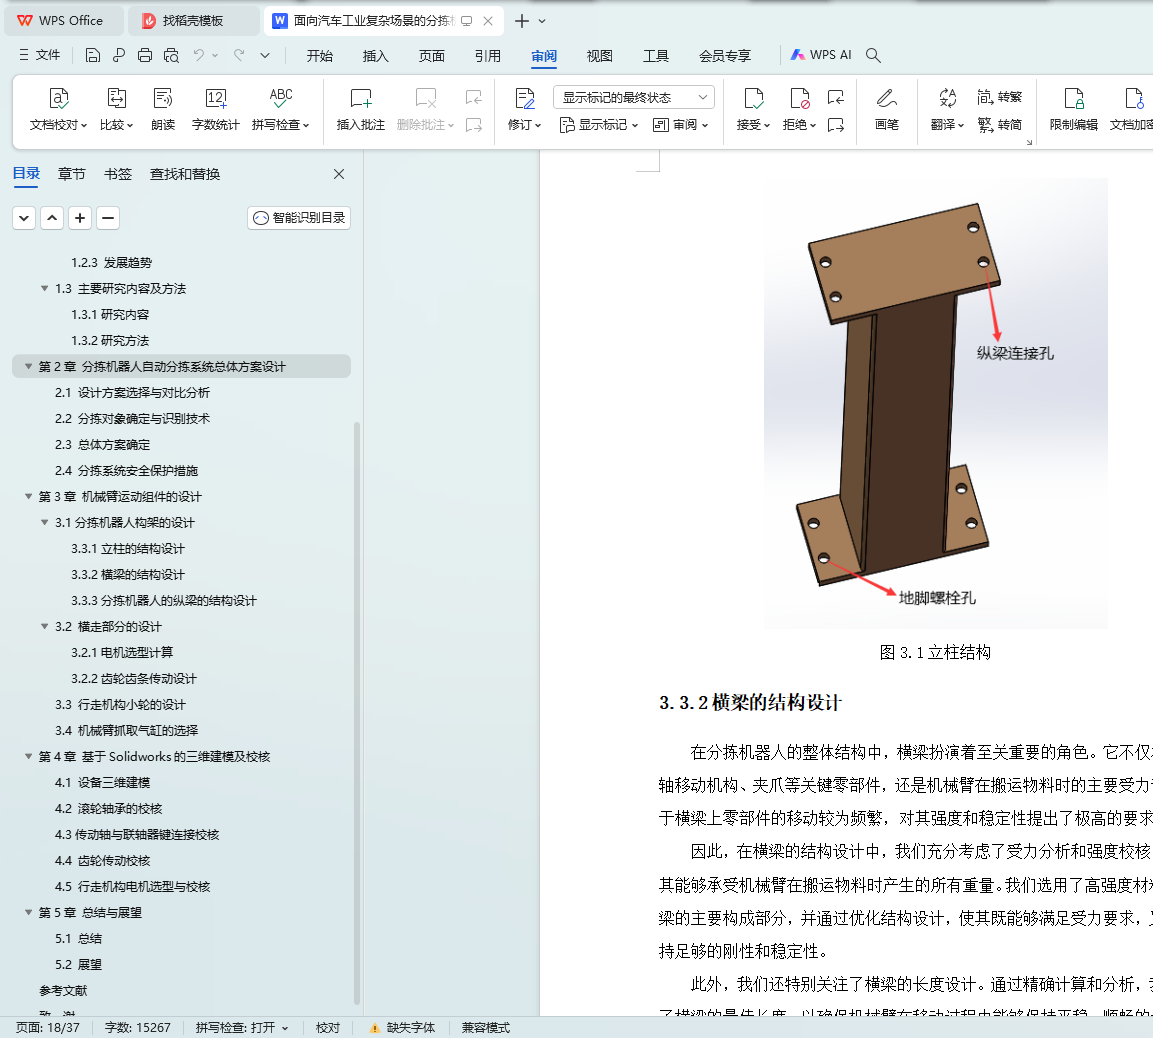This screenshot has width=1153, height=1038.
Task: Close the navigation side panel
Action: click(x=339, y=174)
